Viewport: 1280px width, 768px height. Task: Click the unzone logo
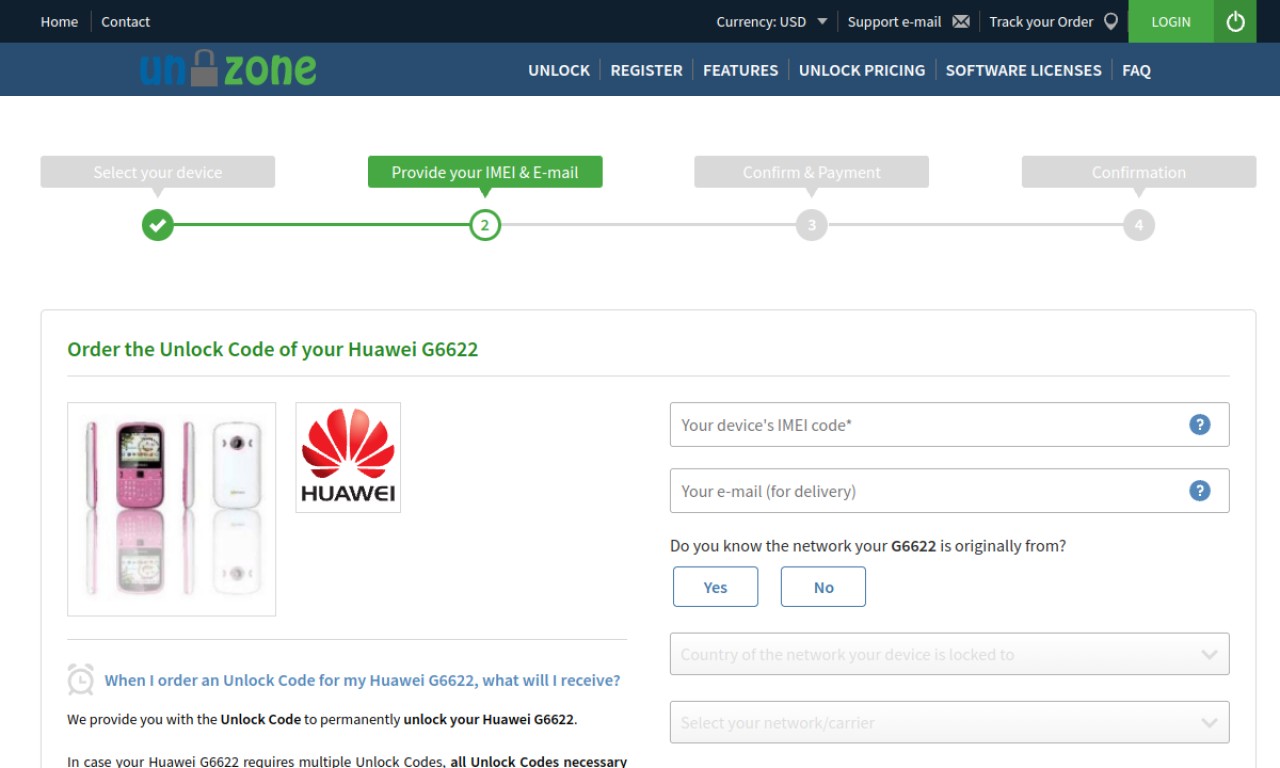click(x=228, y=68)
